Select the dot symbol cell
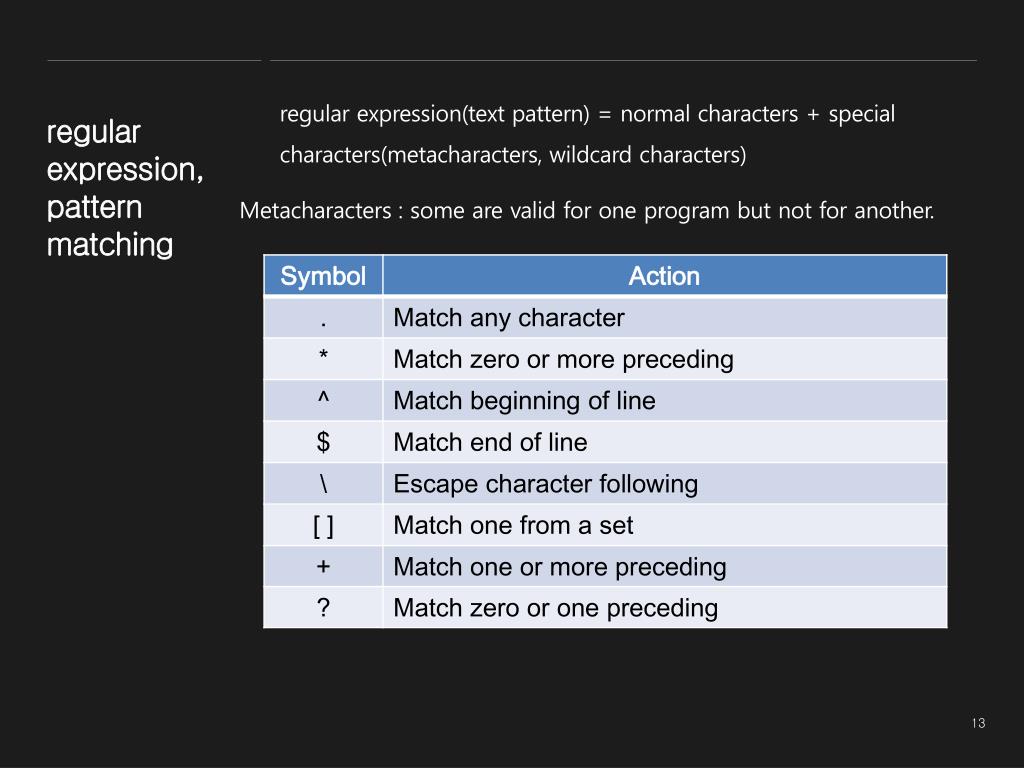The image size is (1024, 768). click(x=323, y=318)
